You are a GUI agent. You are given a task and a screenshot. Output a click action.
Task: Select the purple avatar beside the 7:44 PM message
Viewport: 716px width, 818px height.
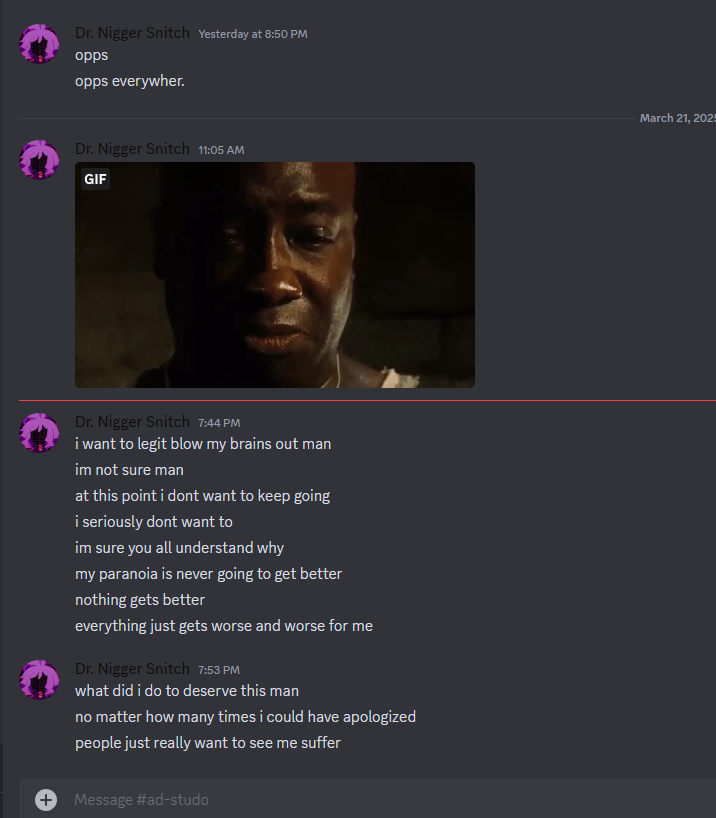(x=39, y=433)
